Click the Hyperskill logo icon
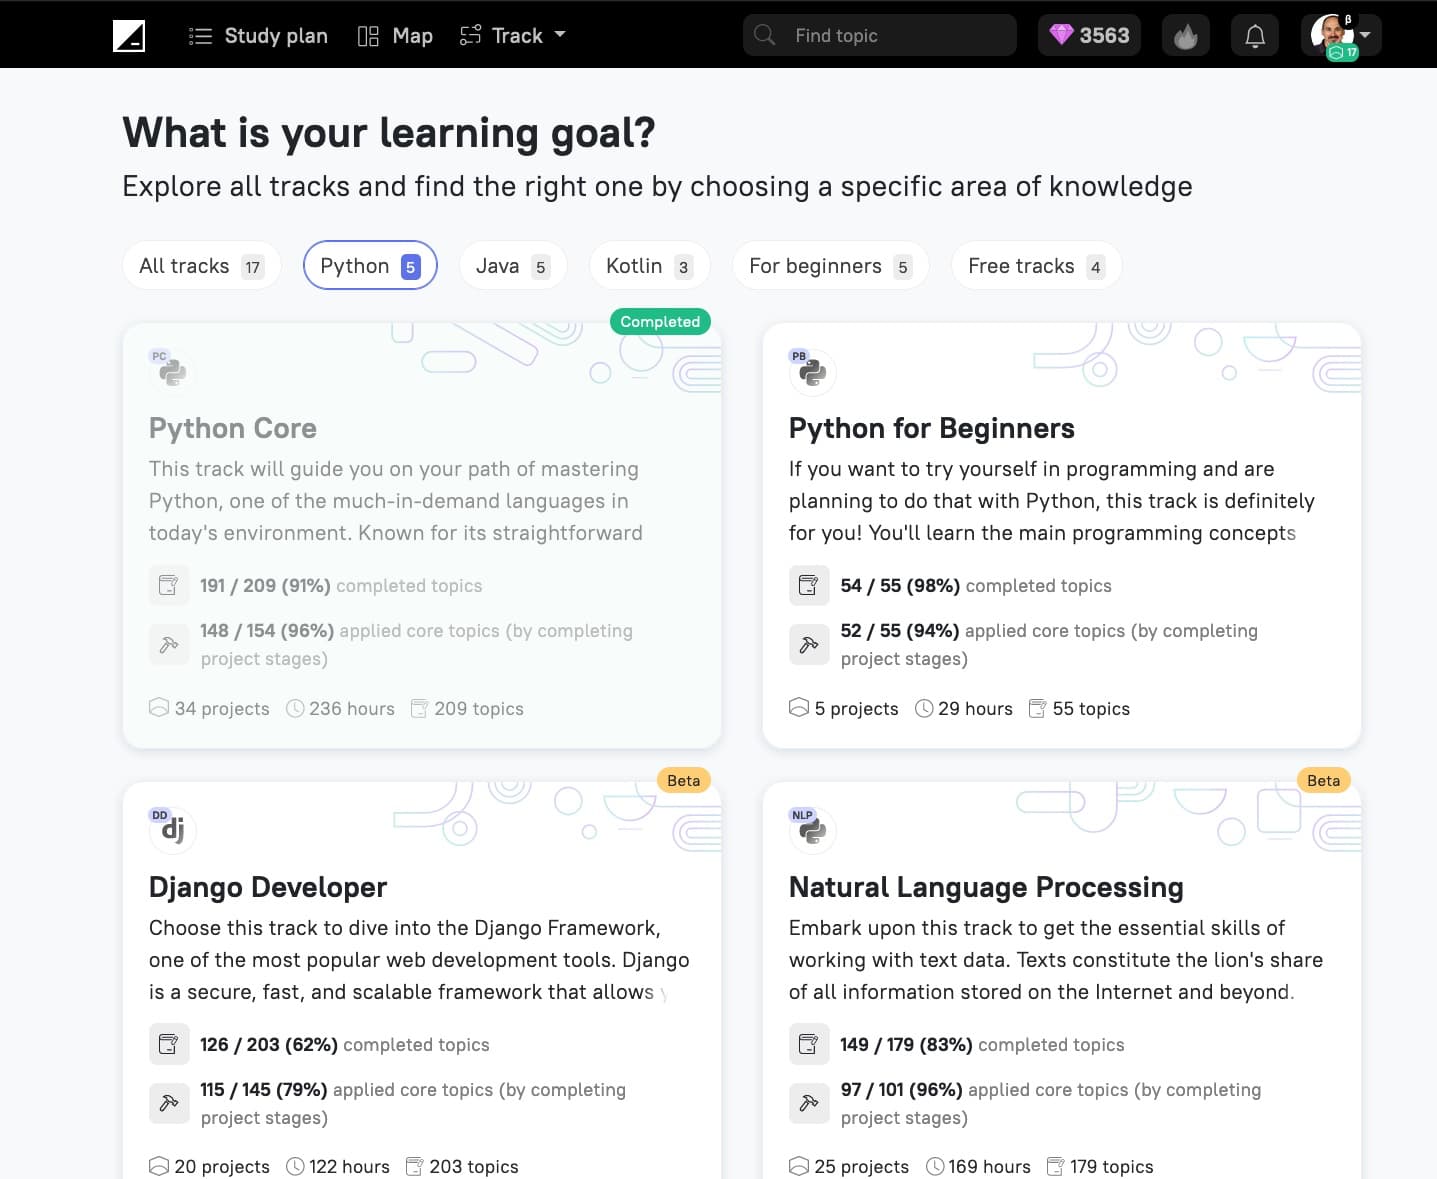 (x=129, y=36)
